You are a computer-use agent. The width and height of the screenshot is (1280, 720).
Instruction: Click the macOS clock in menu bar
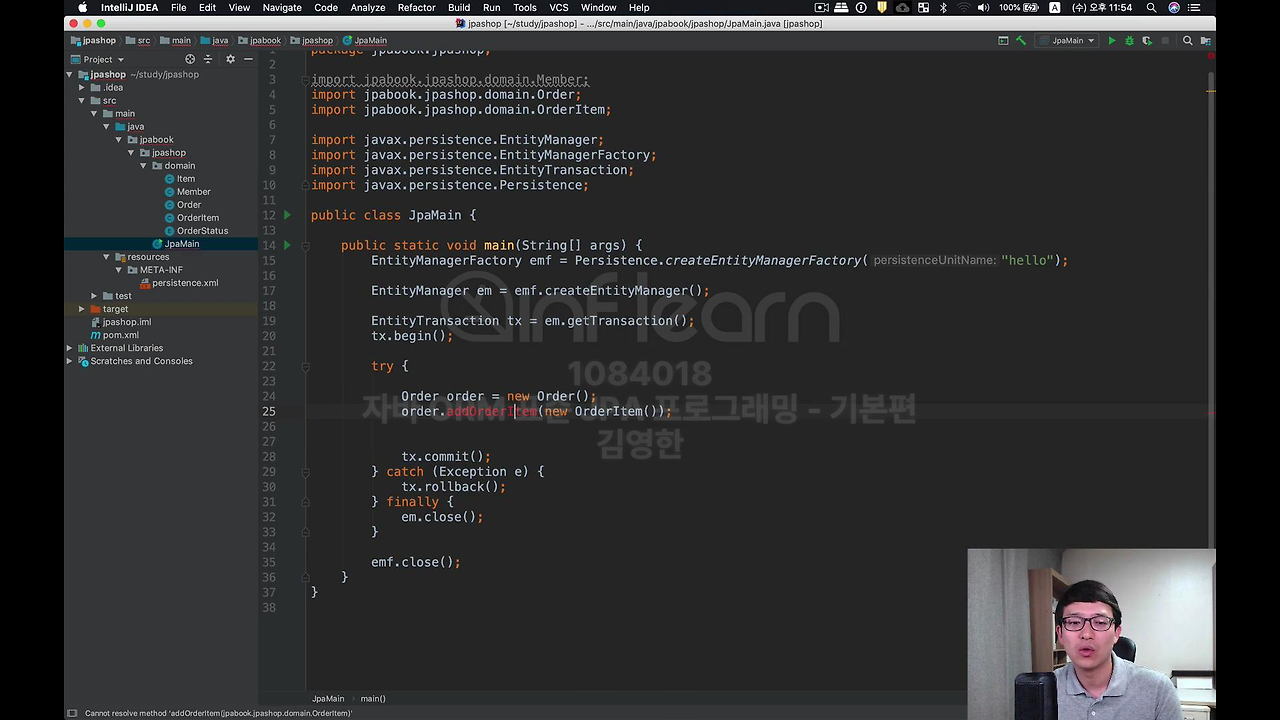coord(1102,8)
